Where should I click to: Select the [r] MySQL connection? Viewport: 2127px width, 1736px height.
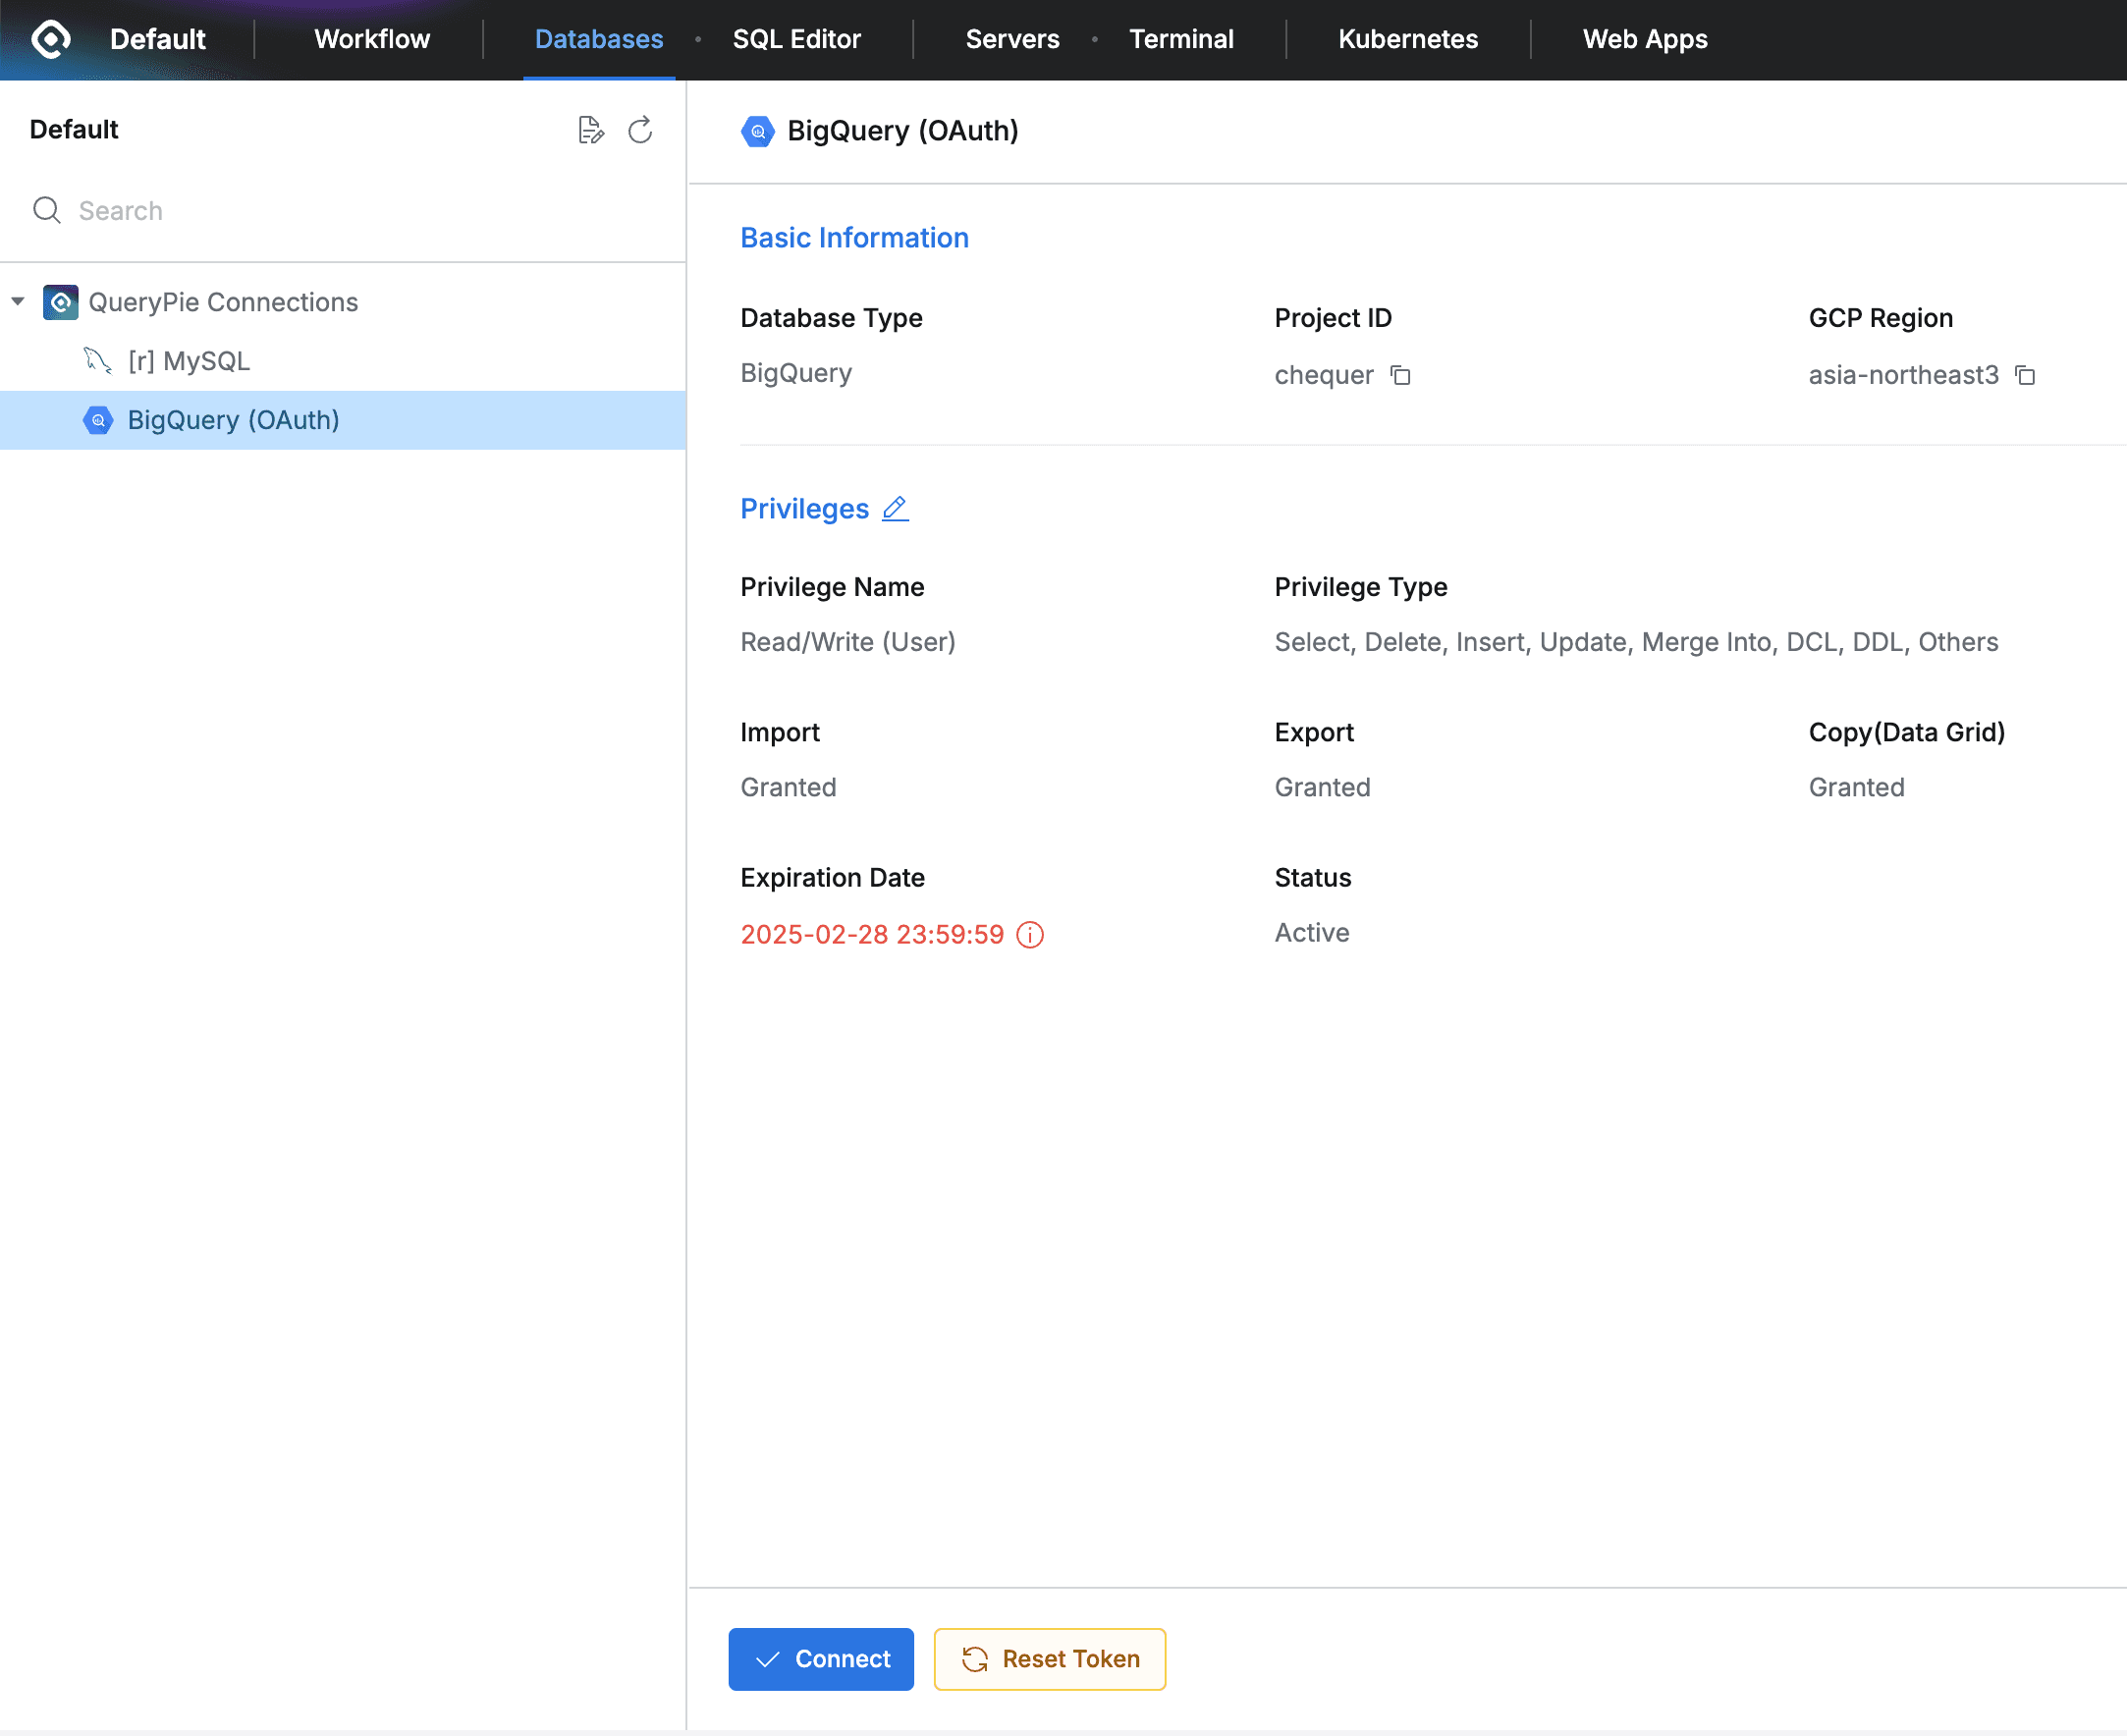tap(190, 360)
